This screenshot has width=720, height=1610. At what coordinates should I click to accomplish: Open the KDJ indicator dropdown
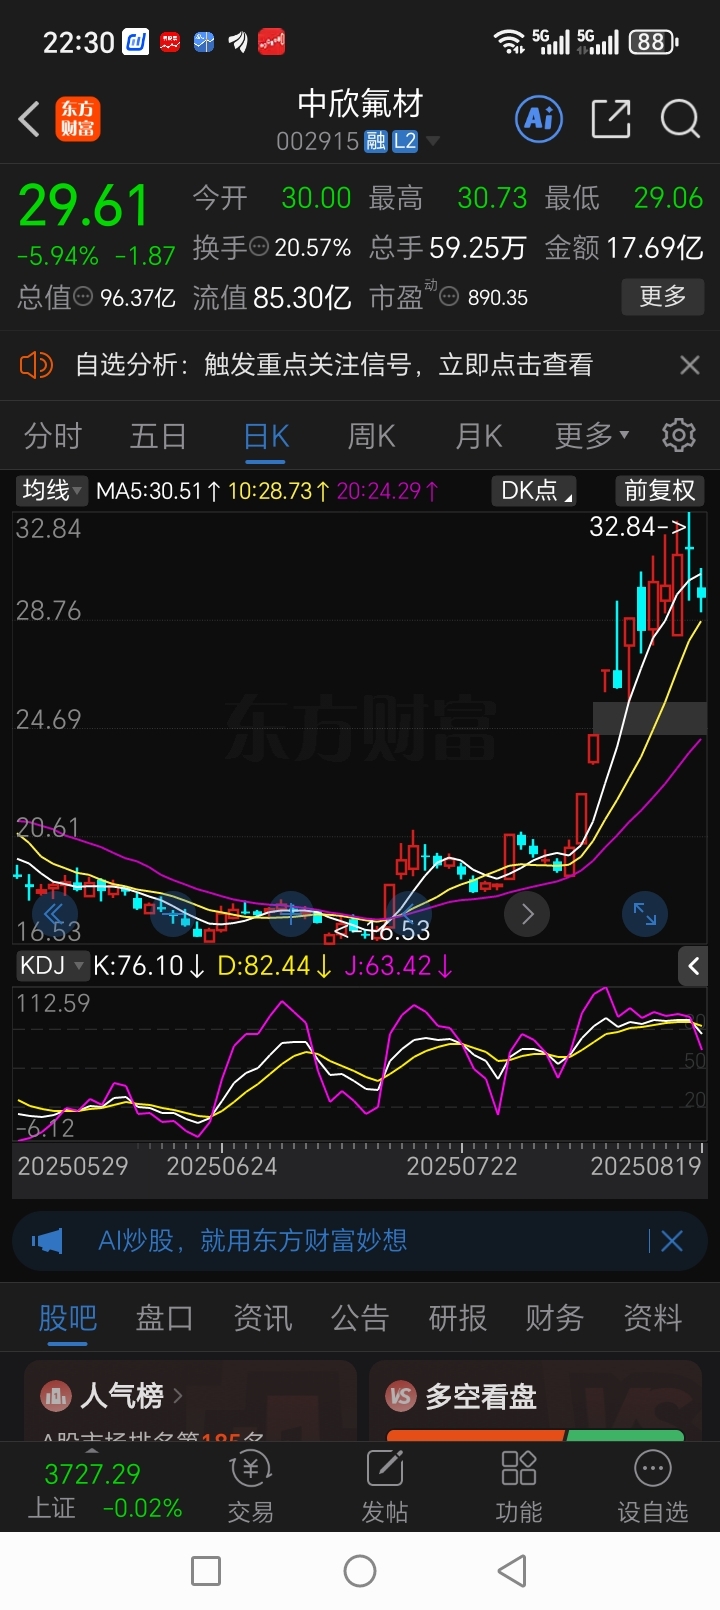coord(53,965)
